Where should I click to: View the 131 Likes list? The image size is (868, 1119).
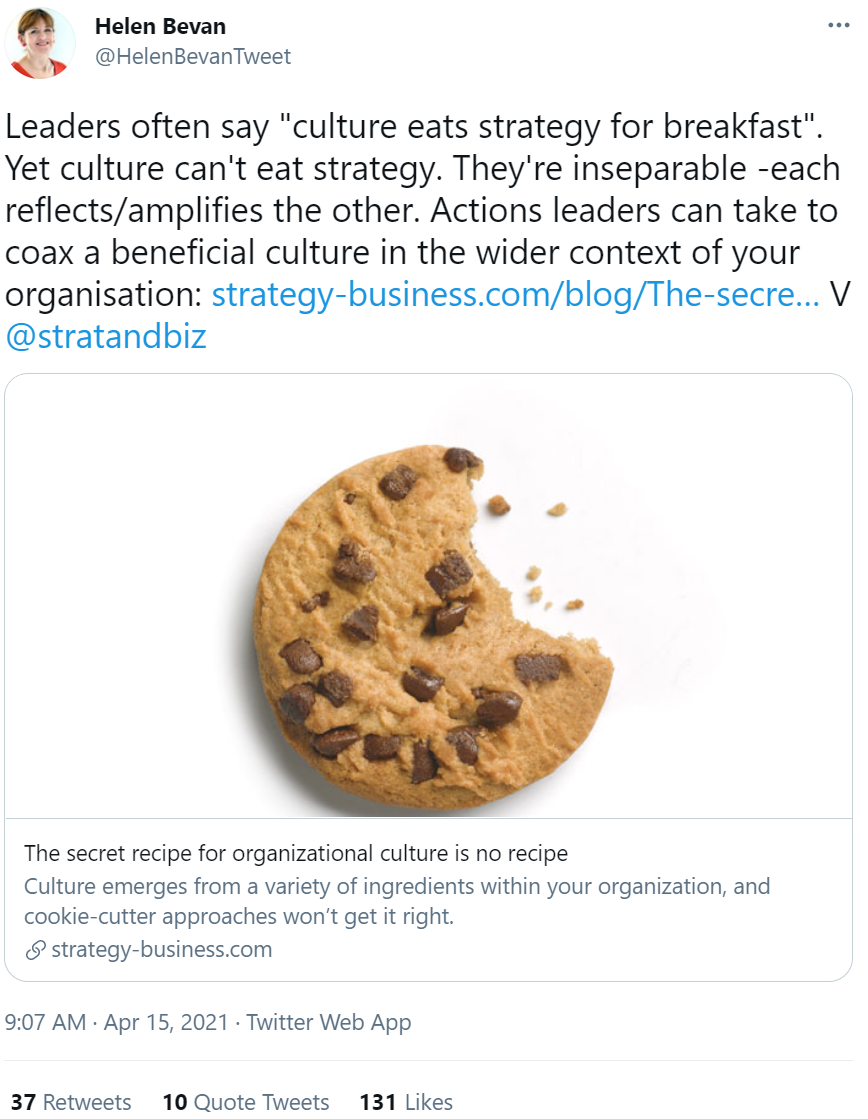click(406, 1102)
